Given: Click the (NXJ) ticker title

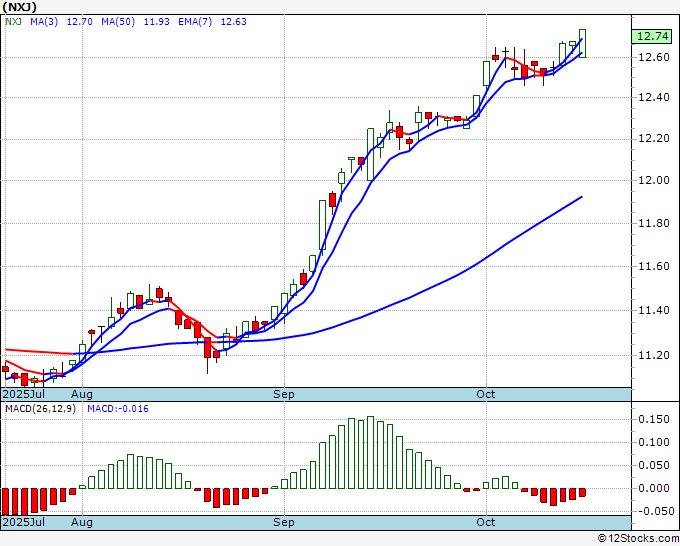Looking at the screenshot, I should (20, 7).
